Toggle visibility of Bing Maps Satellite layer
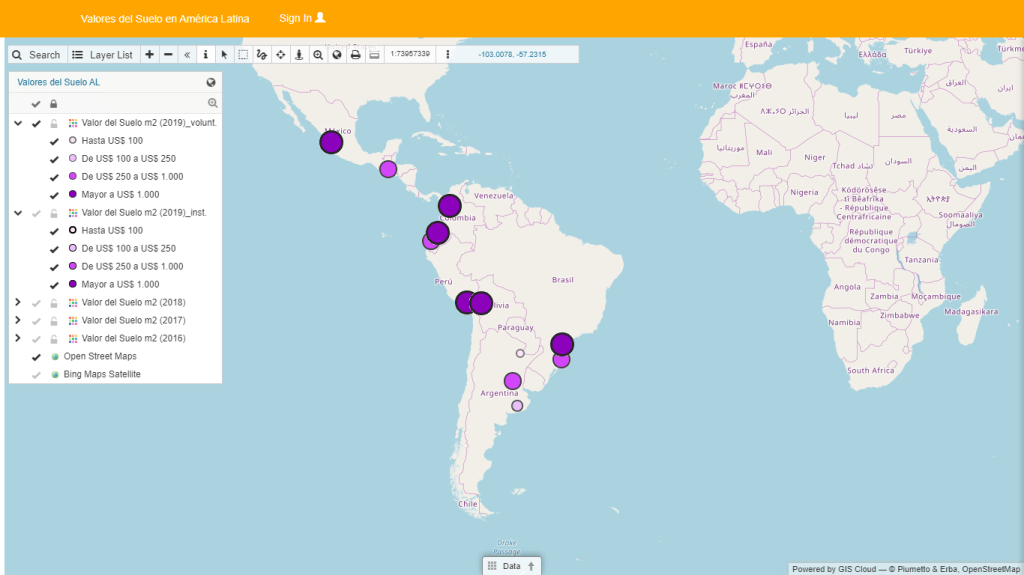 (36, 374)
